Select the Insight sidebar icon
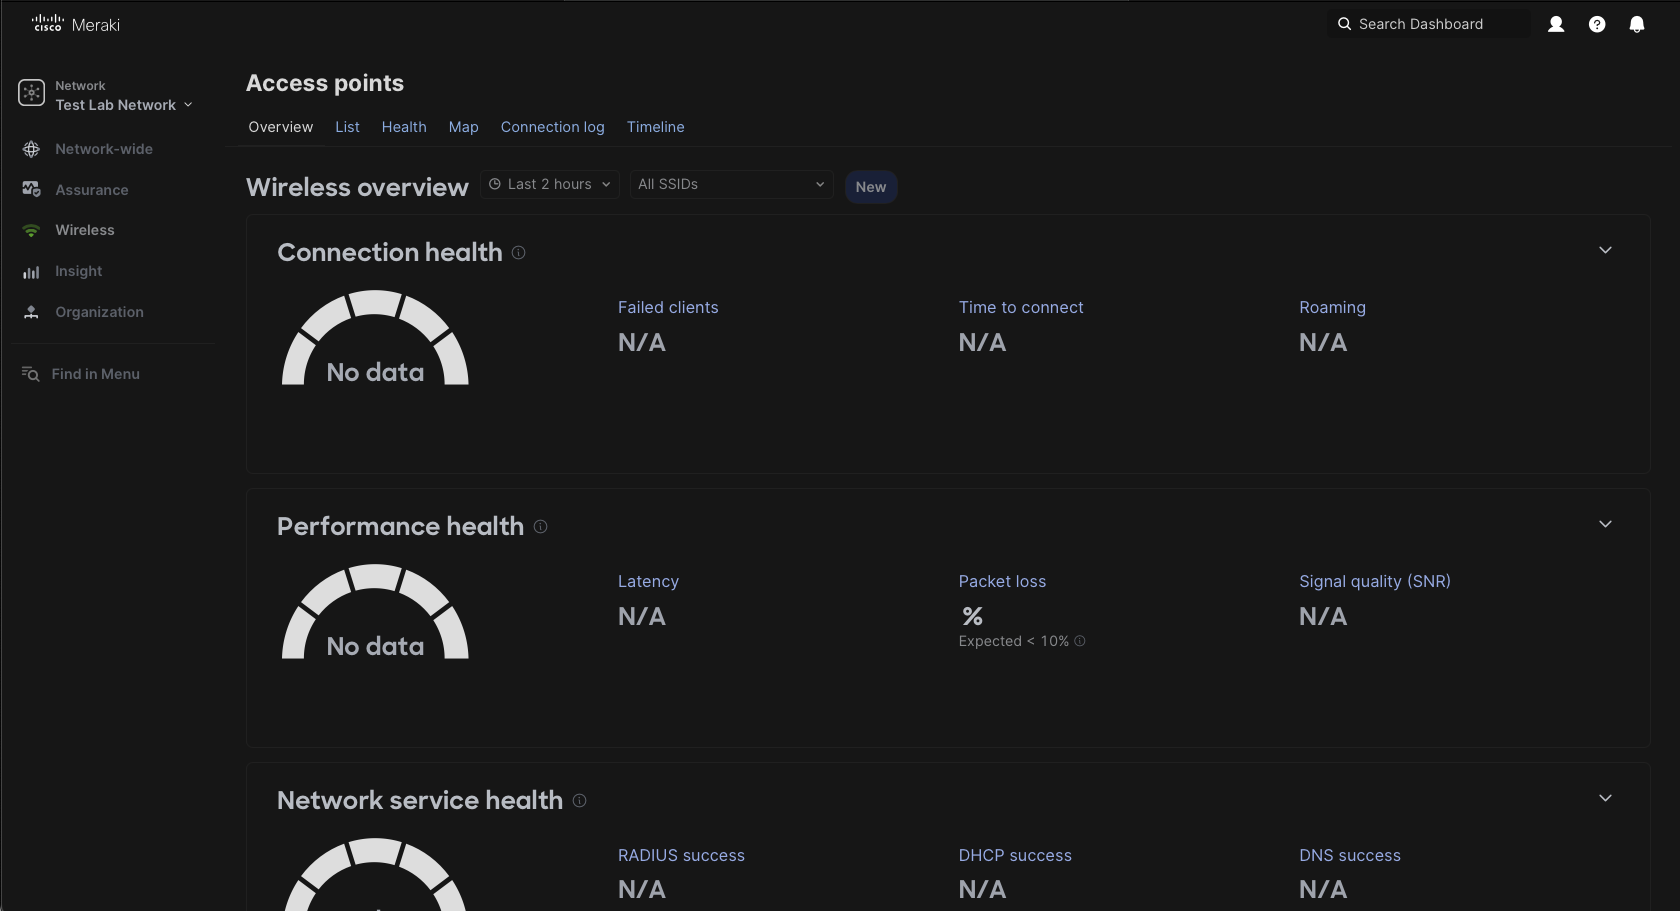1680x911 pixels. pyautogui.click(x=31, y=271)
